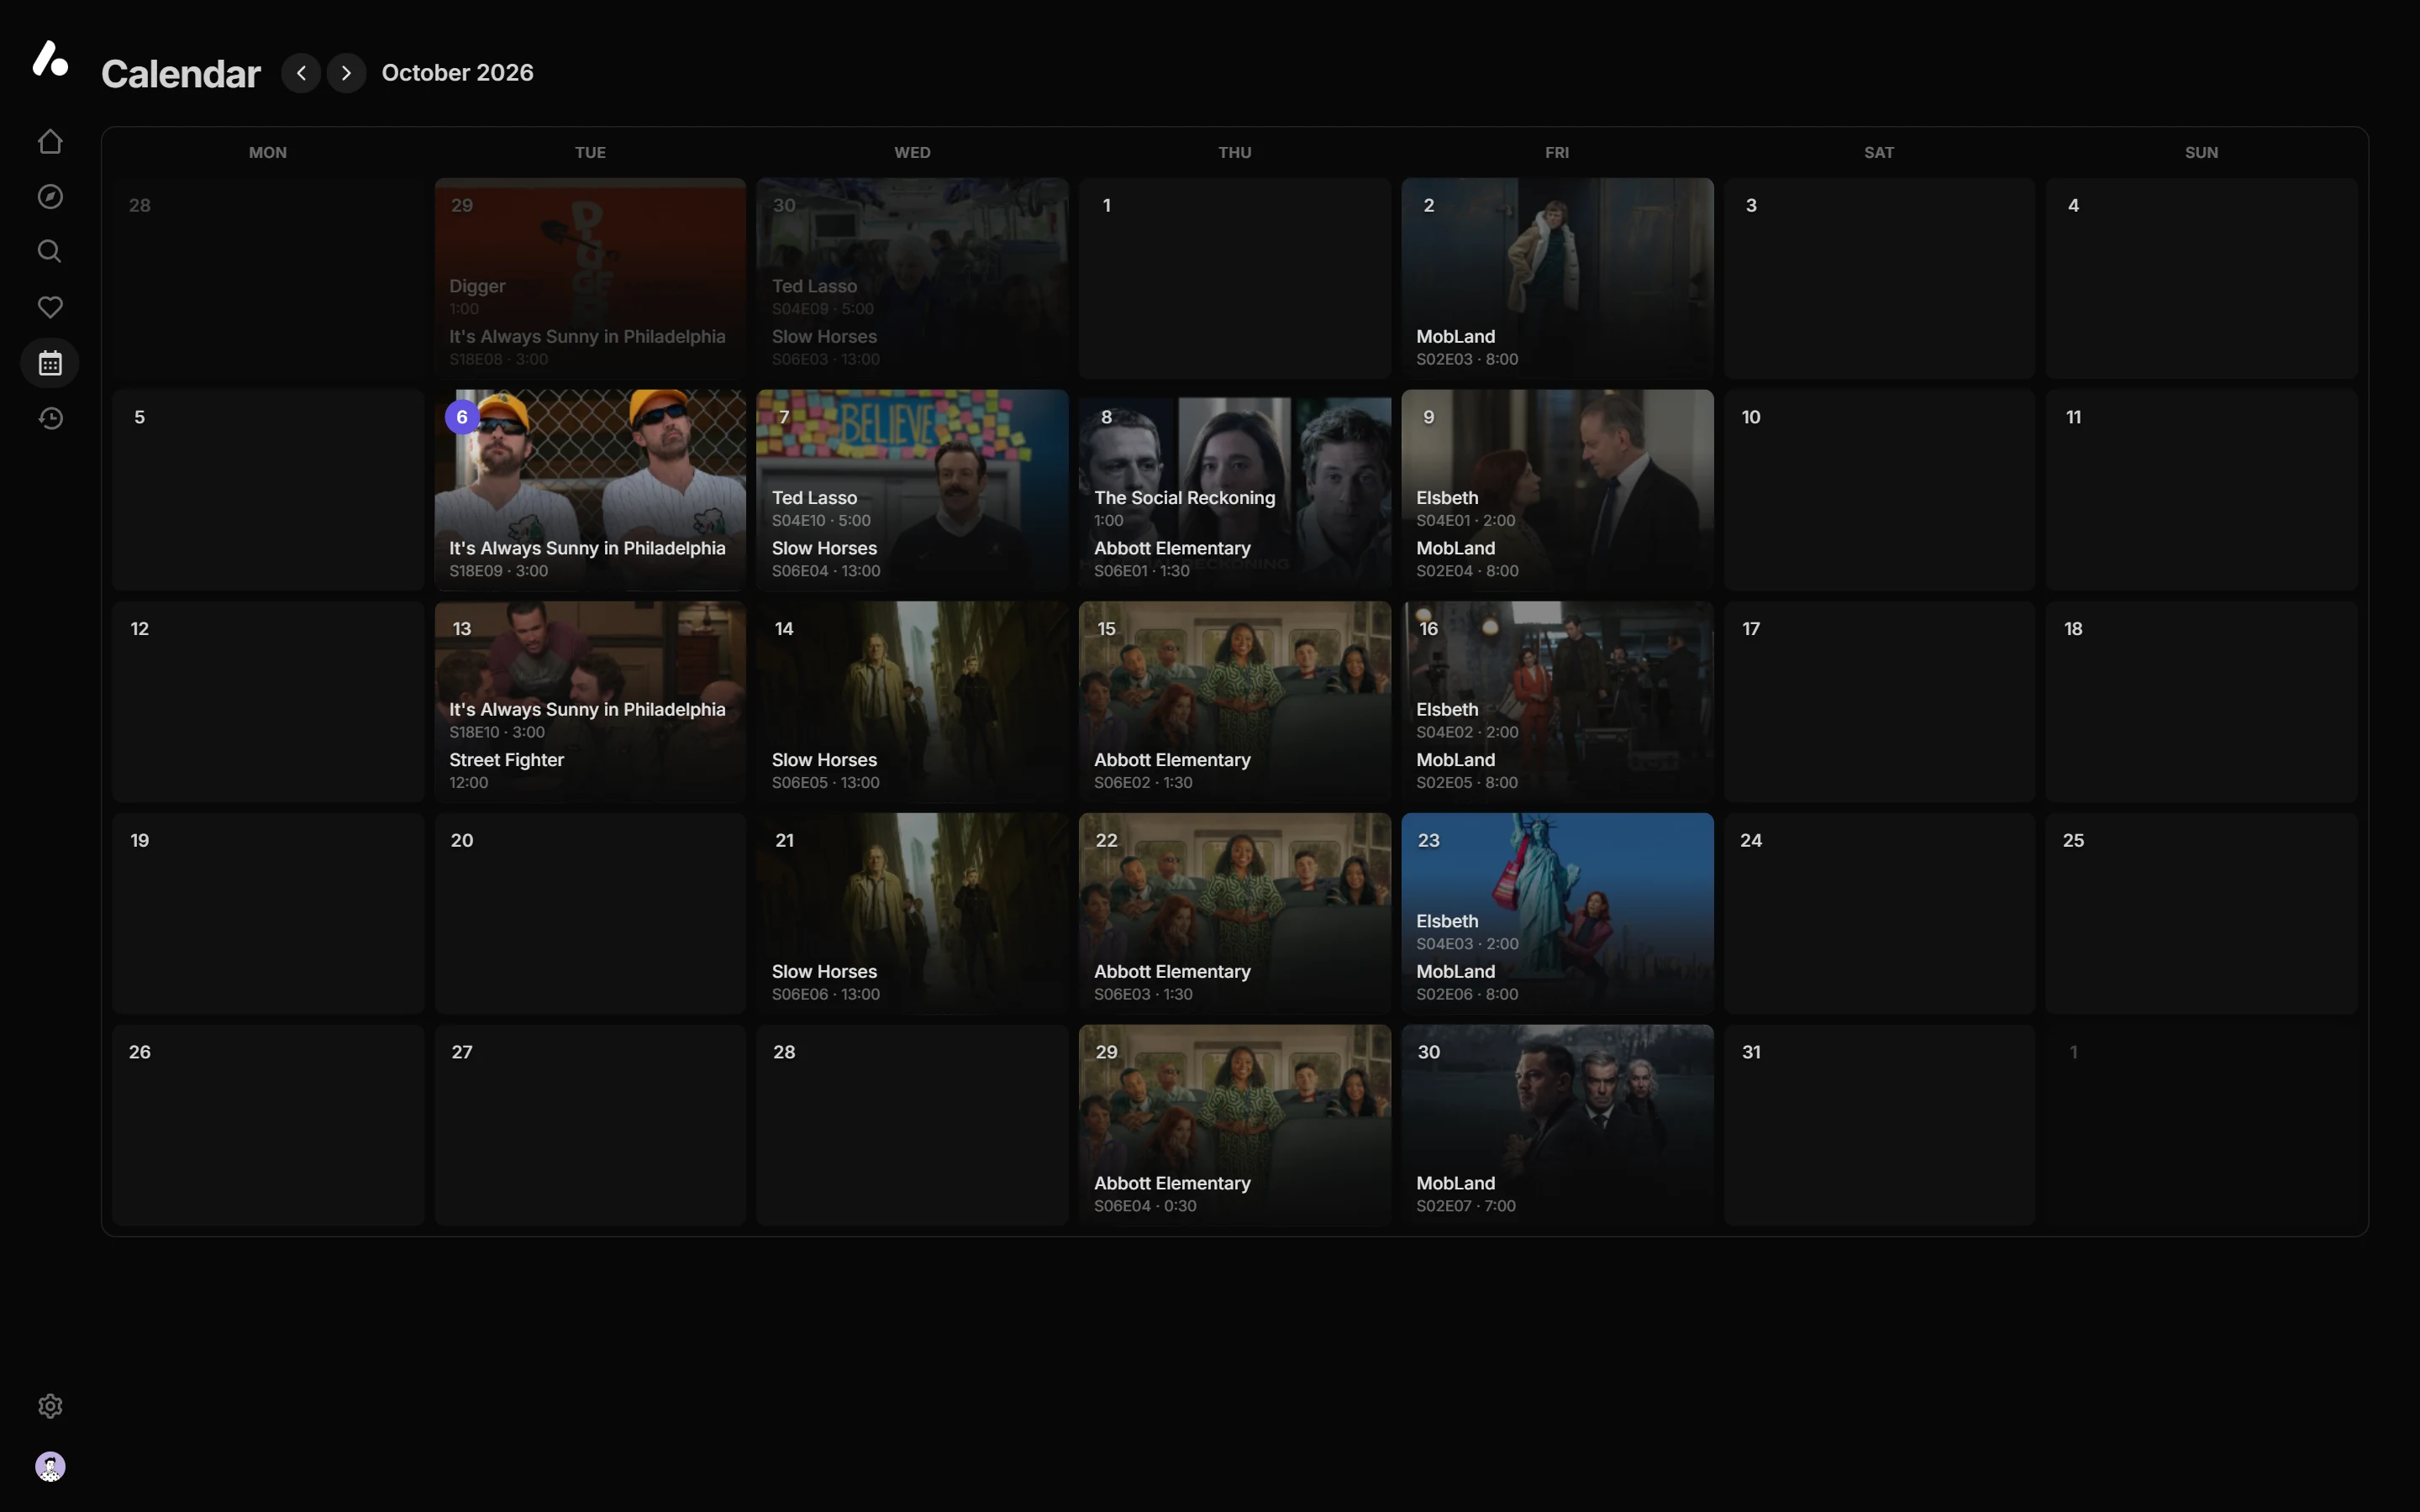Open Abbott Elementary S06E01 entry

click(x=1172, y=558)
